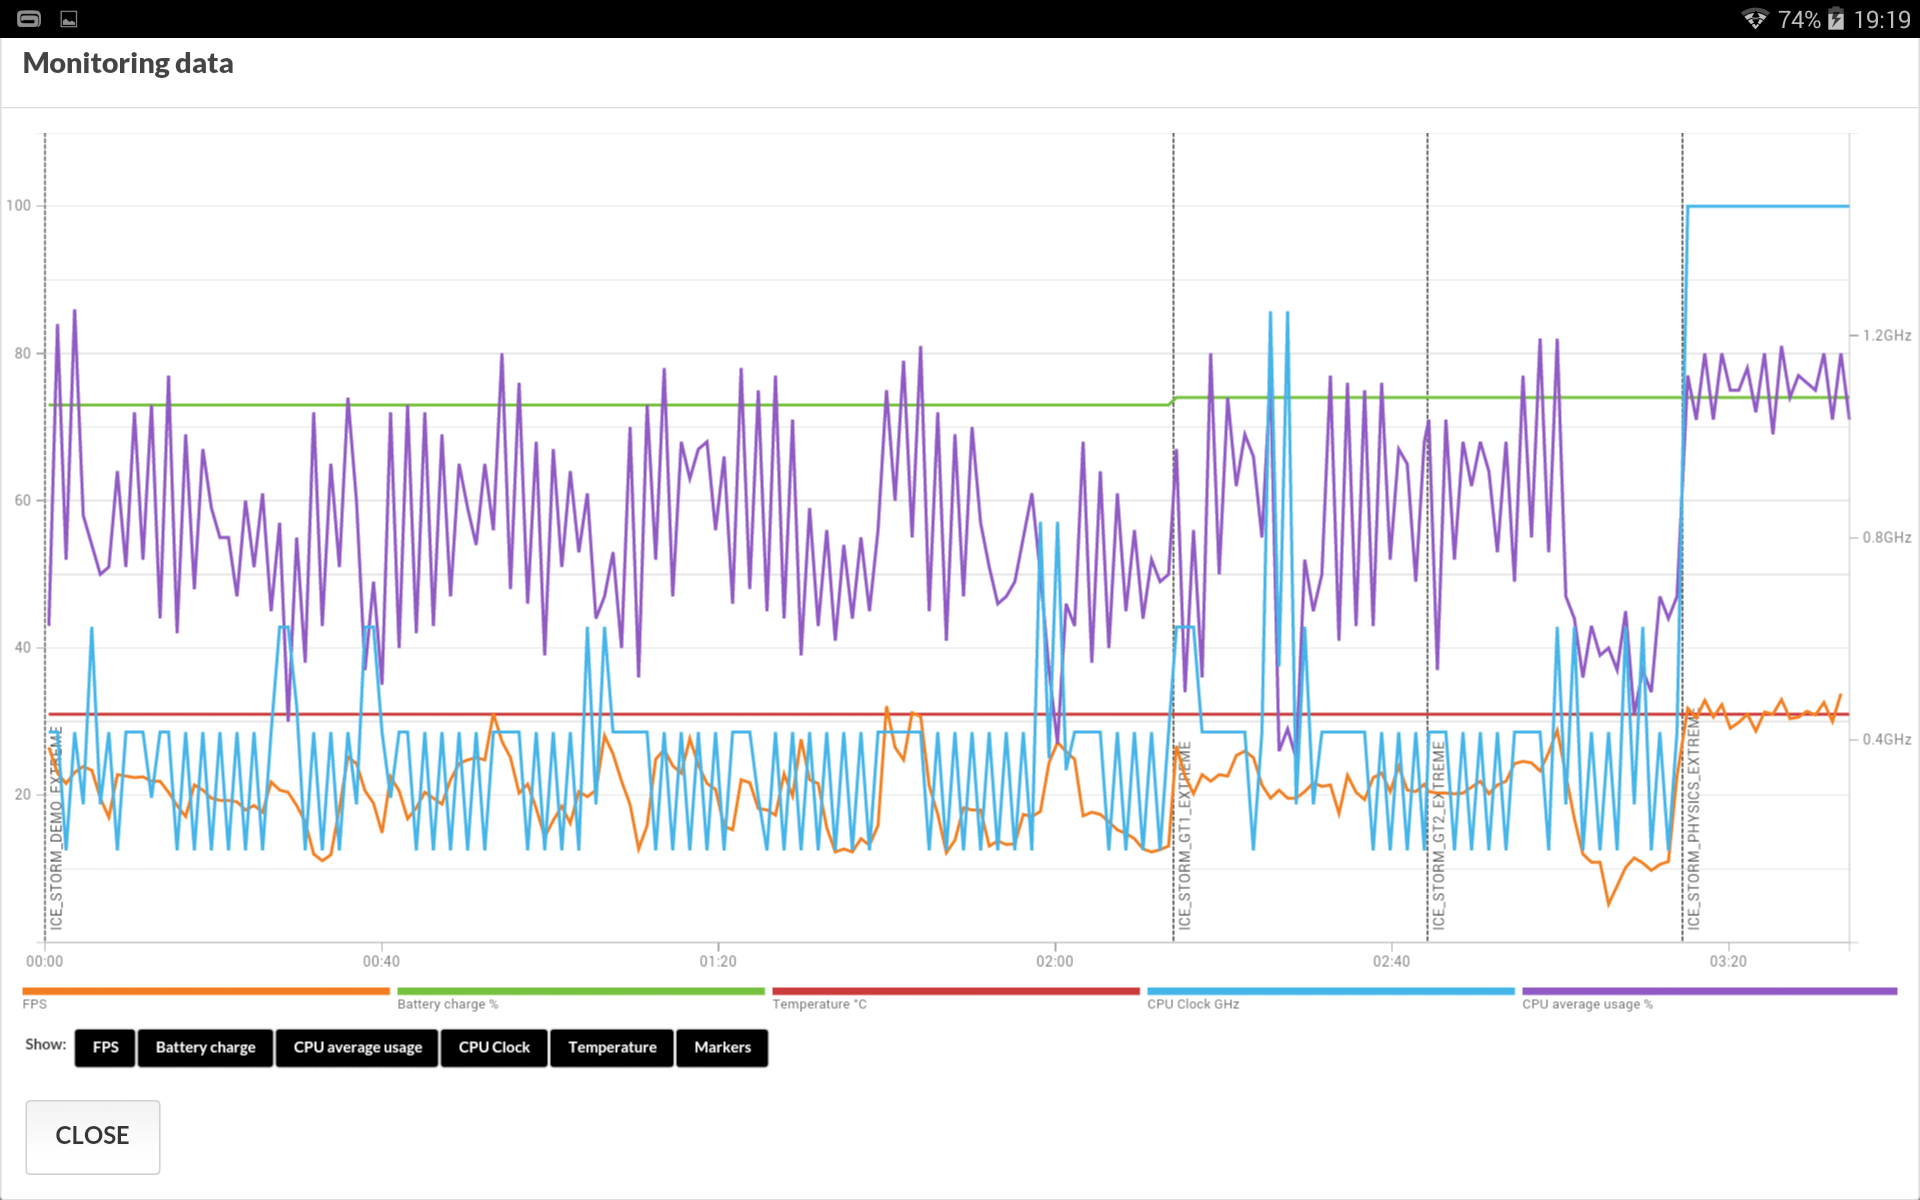Viewport: 1920px width, 1200px height.
Task: Tap the Wi-Fi status icon
Action: [x=1755, y=19]
